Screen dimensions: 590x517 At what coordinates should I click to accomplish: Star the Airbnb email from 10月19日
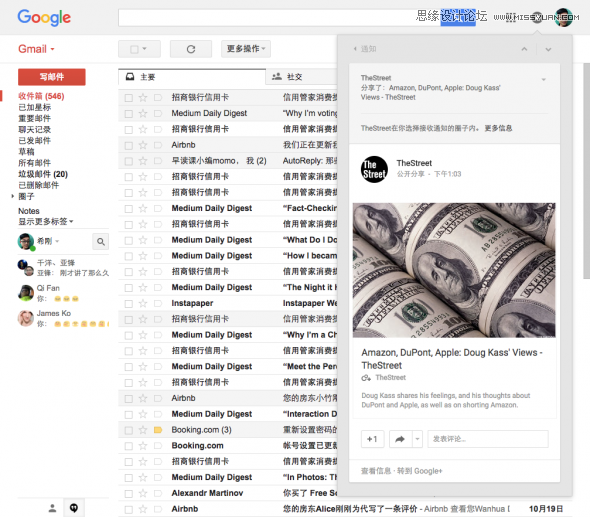click(143, 509)
